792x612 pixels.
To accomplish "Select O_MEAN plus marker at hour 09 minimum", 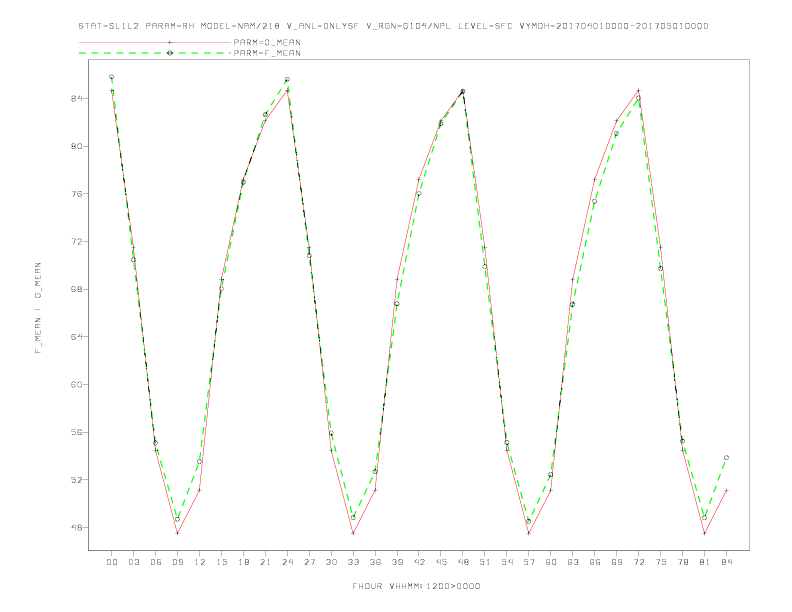I will 177,533.
